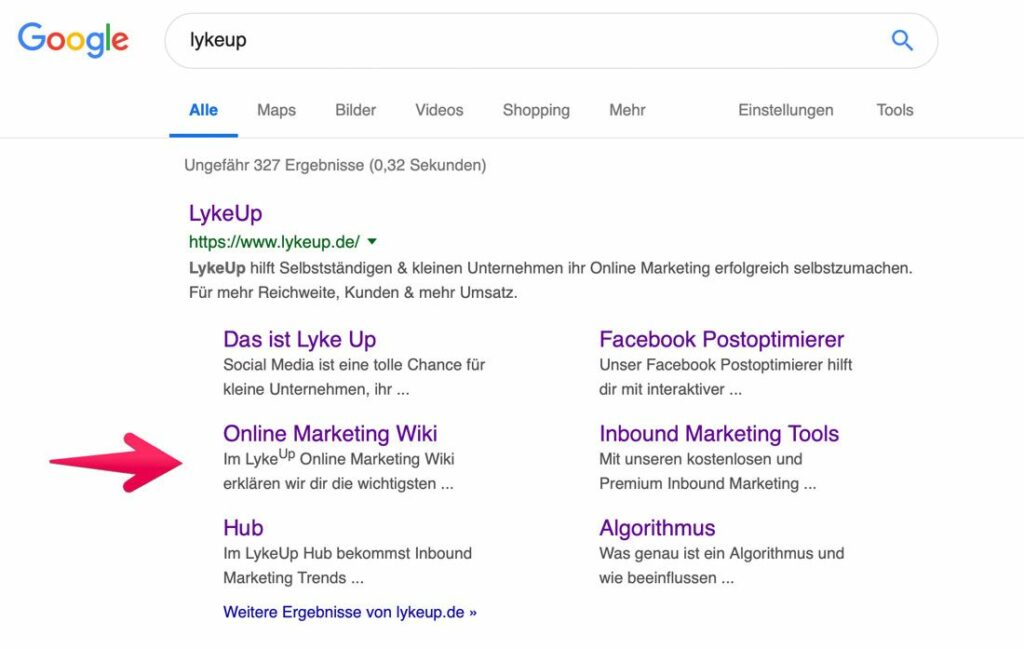Expand the dropdown arrow next to lykeup.de URL

click(x=371, y=241)
